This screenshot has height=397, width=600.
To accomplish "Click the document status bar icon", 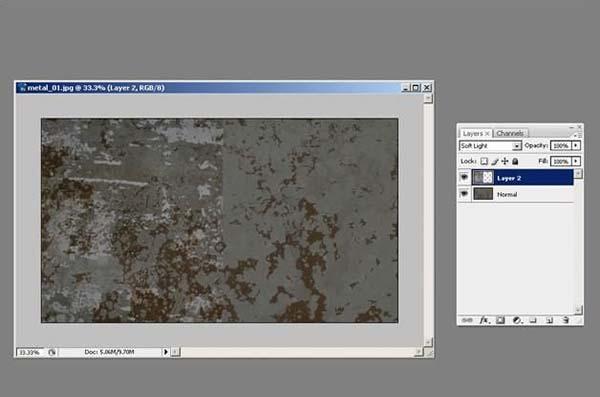I will click(x=52, y=352).
